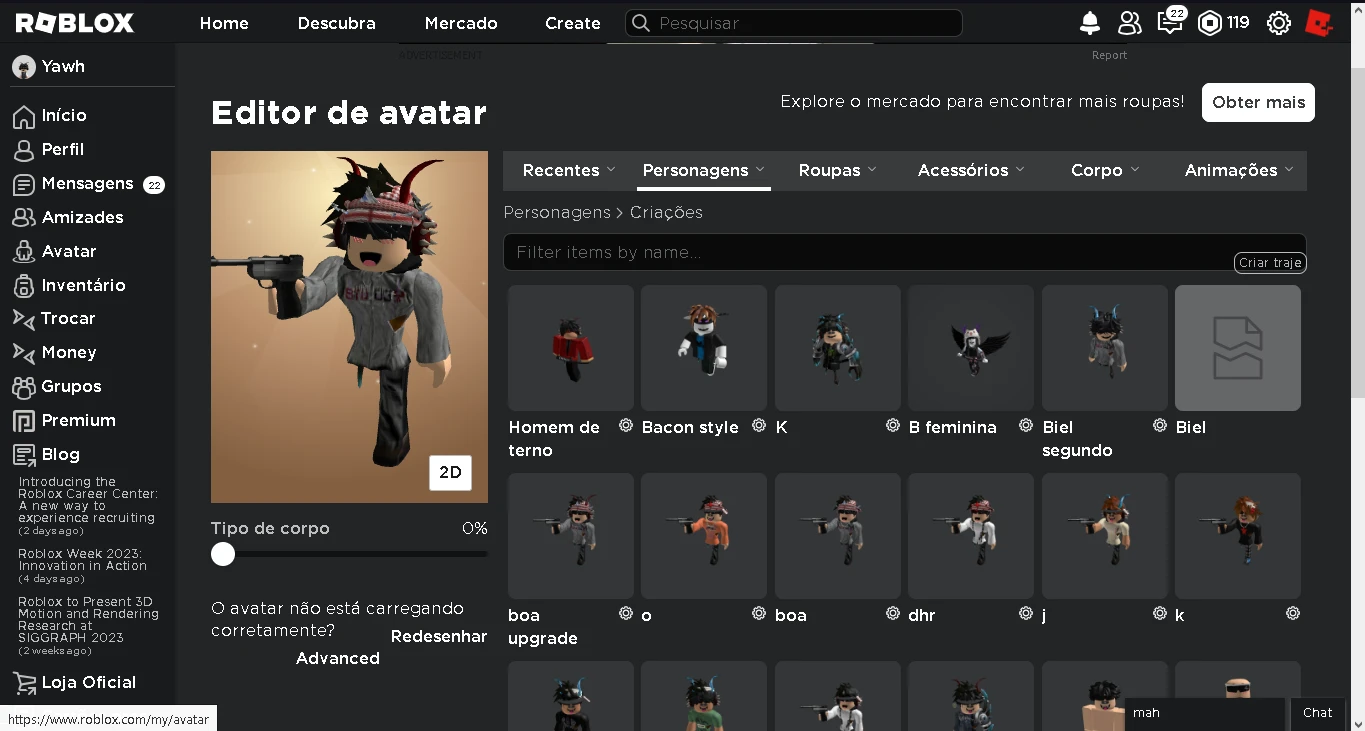The image size is (1365, 731).
Task: Open blog post about SIGGRAPH 2023
Action: tap(88, 620)
